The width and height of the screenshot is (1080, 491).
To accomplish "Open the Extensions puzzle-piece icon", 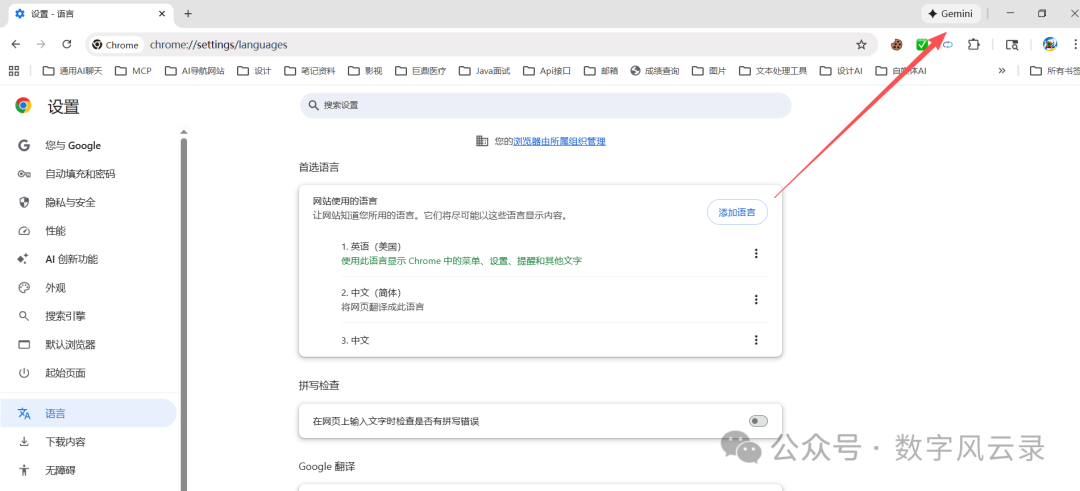I will pyautogui.click(x=973, y=45).
